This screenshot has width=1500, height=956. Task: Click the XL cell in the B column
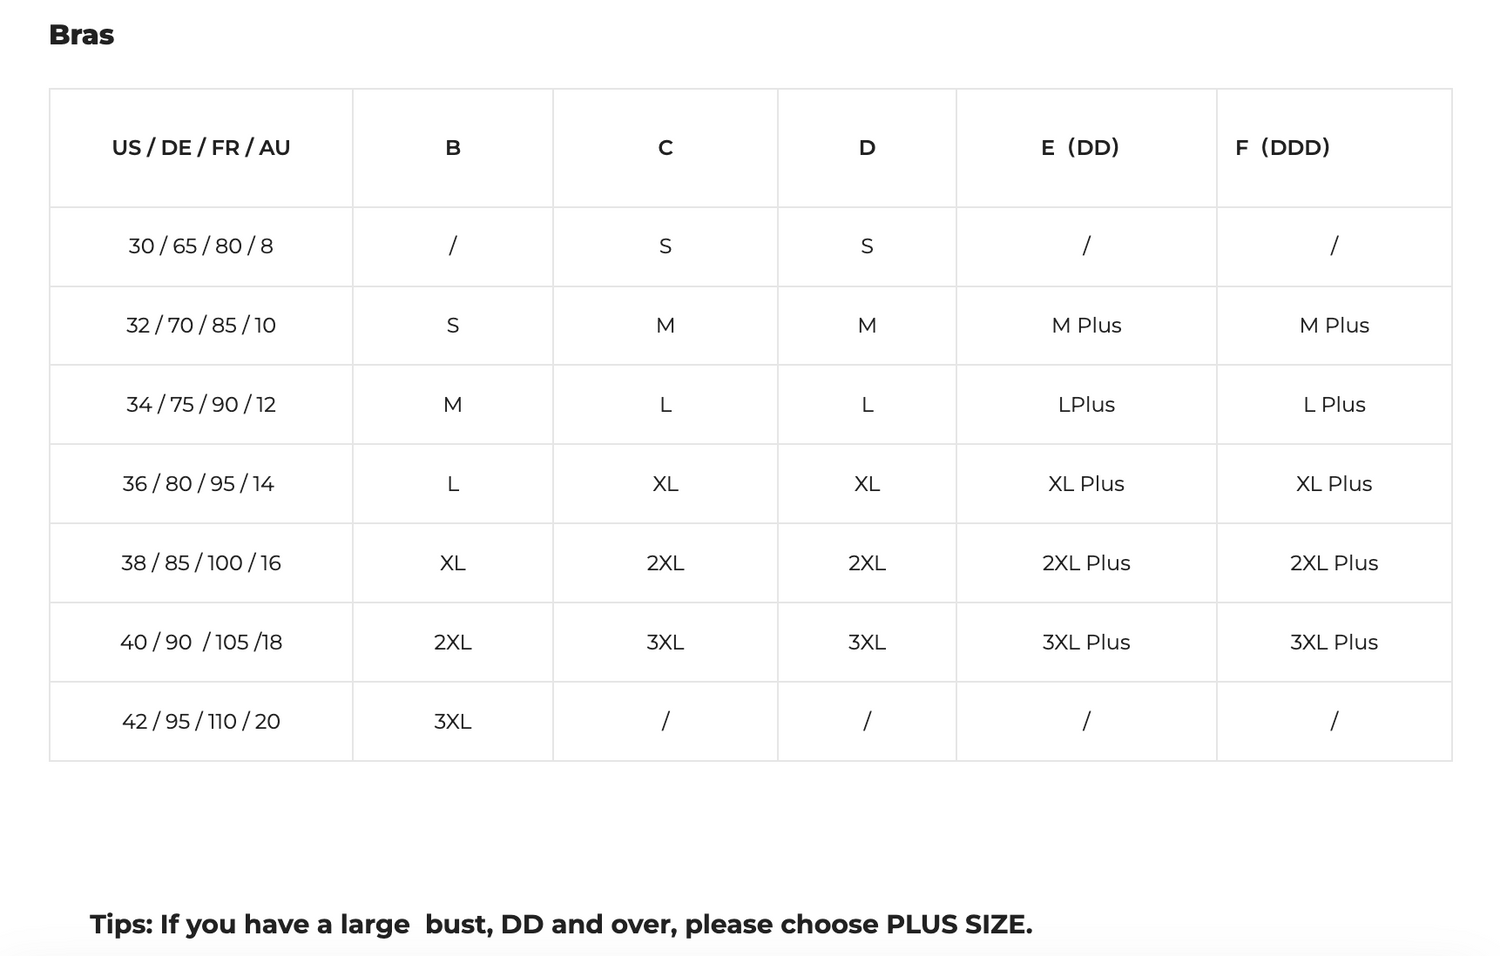point(453,563)
